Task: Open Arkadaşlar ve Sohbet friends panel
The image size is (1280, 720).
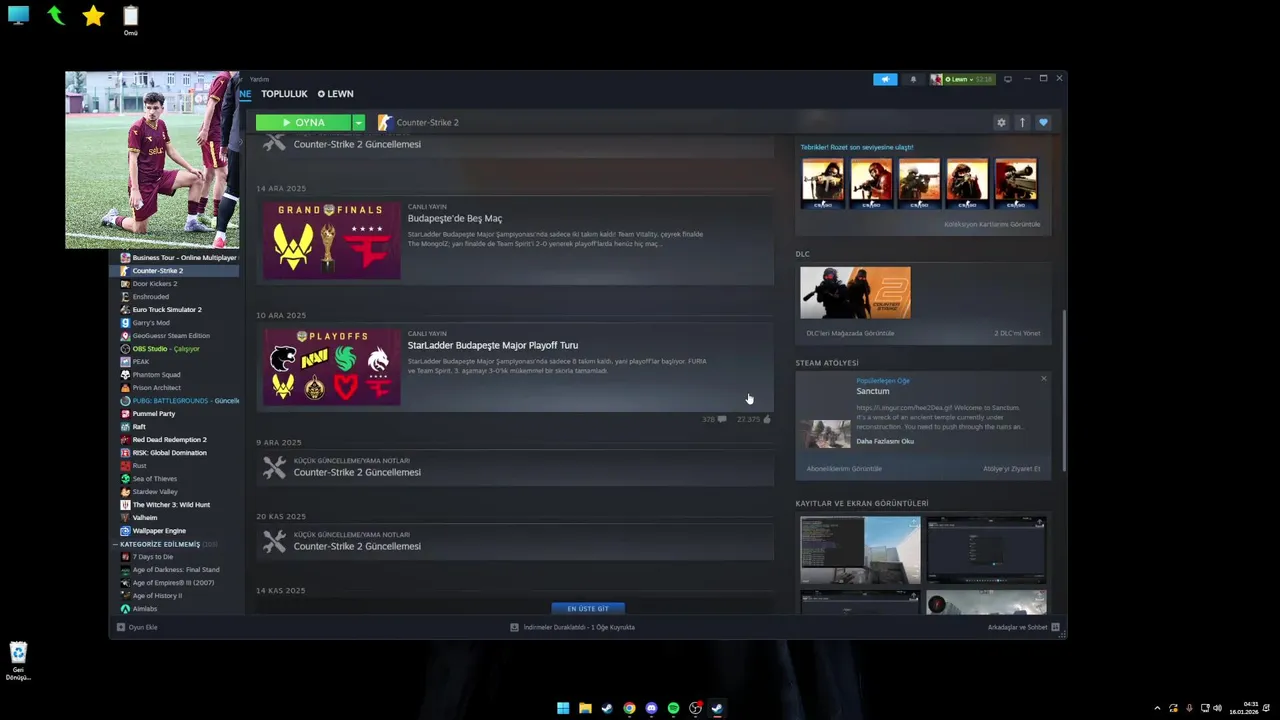Action: (x=1023, y=628)
